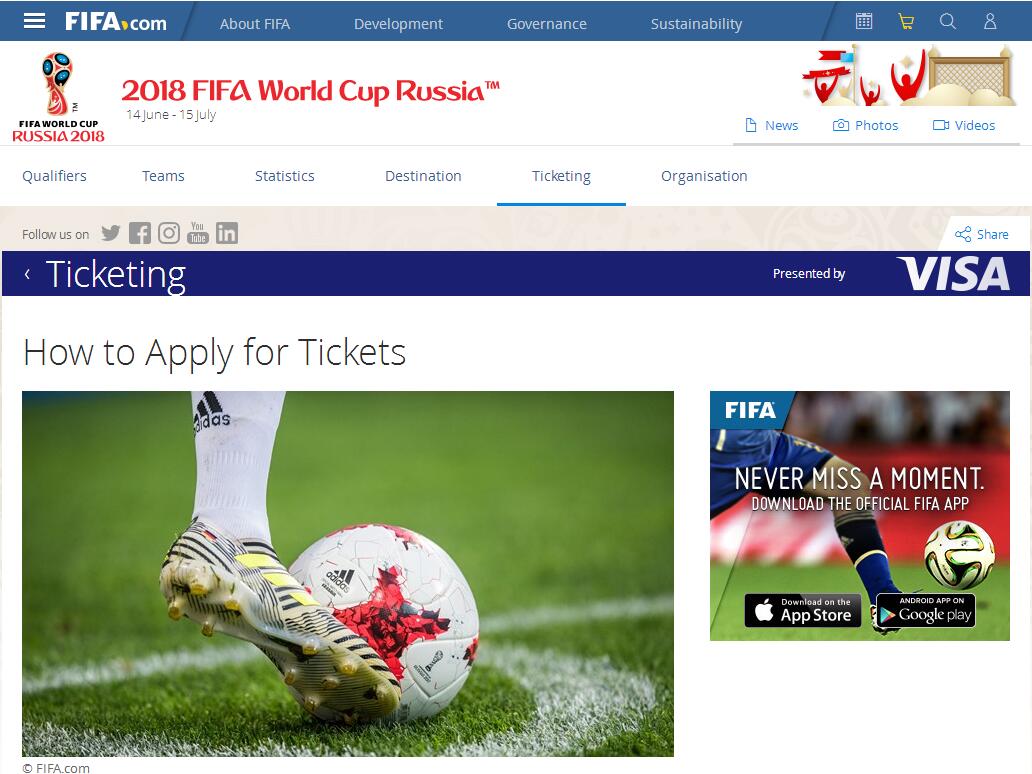Click the search magnifier icon
This screenshot has height=774, width=1032.
948,21
